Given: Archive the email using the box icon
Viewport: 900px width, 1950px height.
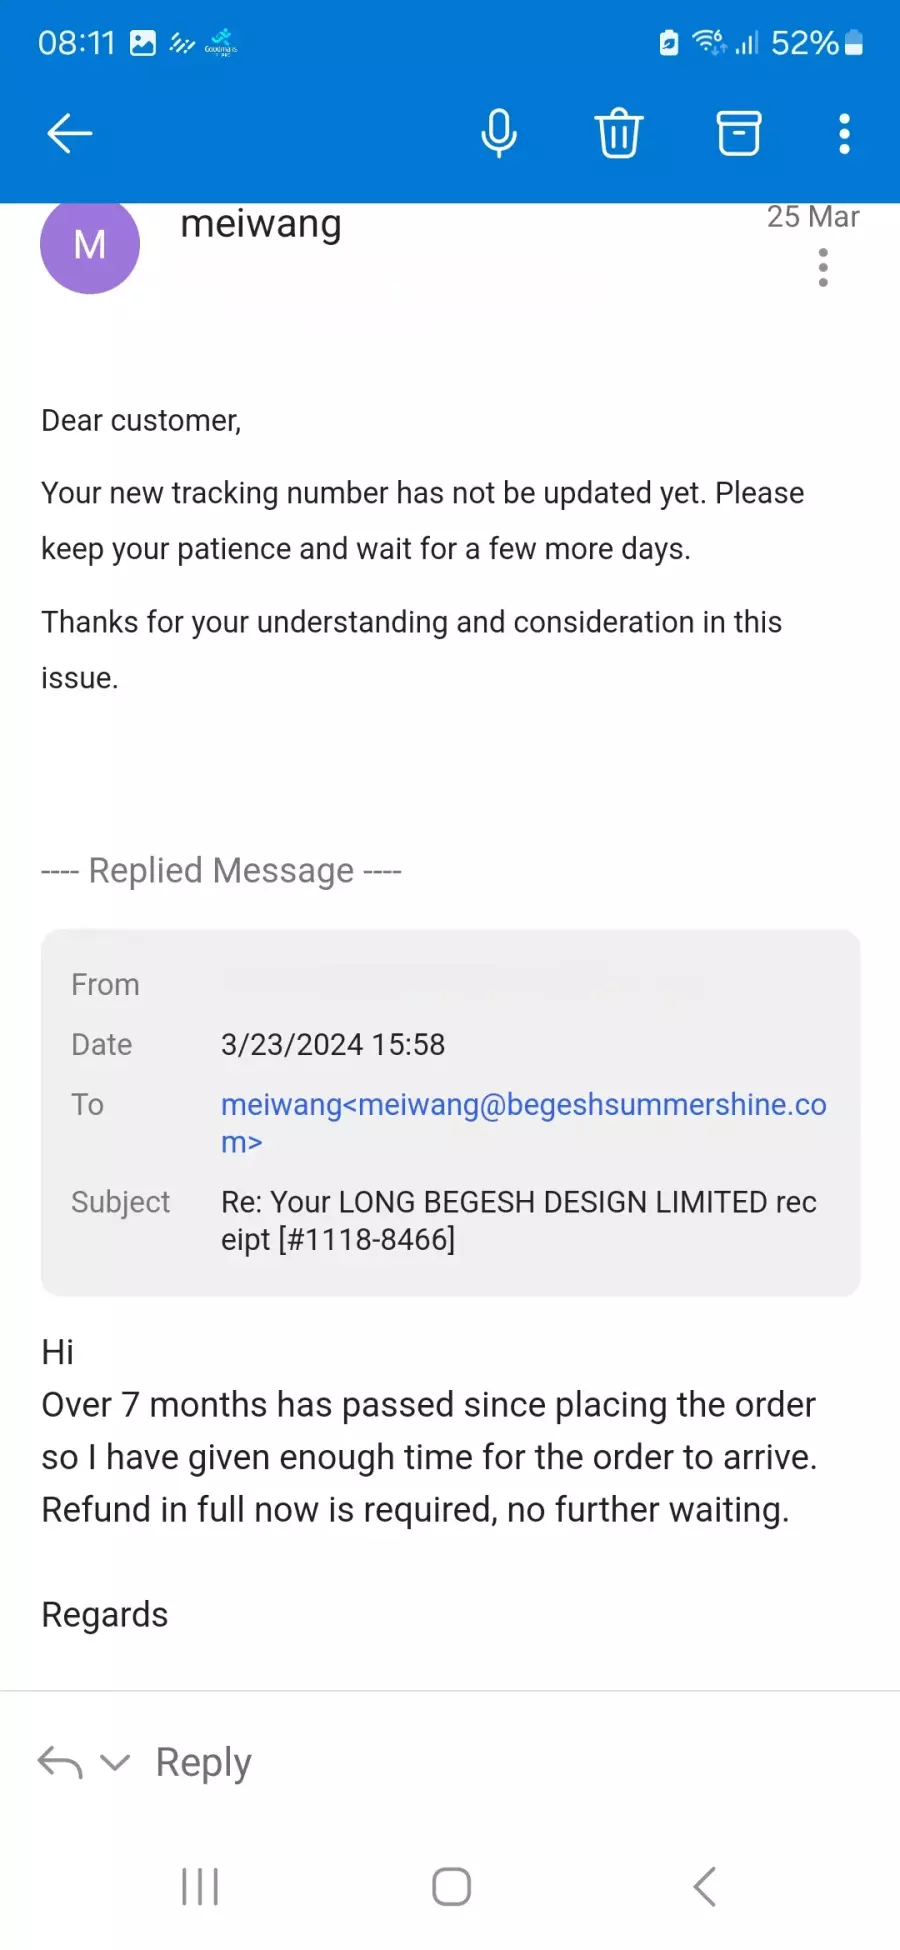Looking at the screenshot, I should point(739,133).
